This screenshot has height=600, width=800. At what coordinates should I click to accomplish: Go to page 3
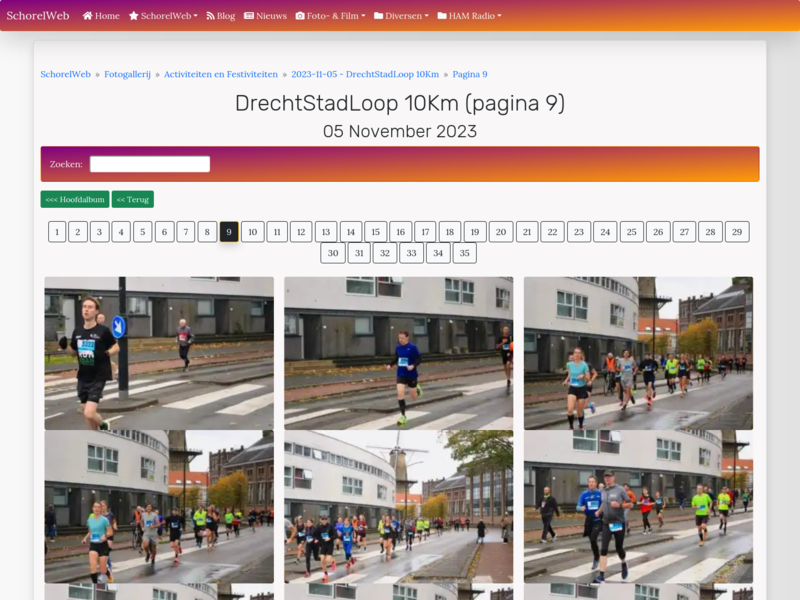[99, 232]
